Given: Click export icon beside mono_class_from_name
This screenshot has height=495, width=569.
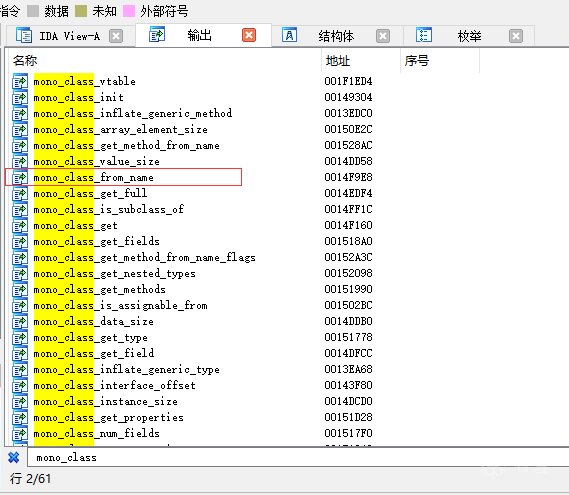Looking at the screenshot, I should 20,177.
